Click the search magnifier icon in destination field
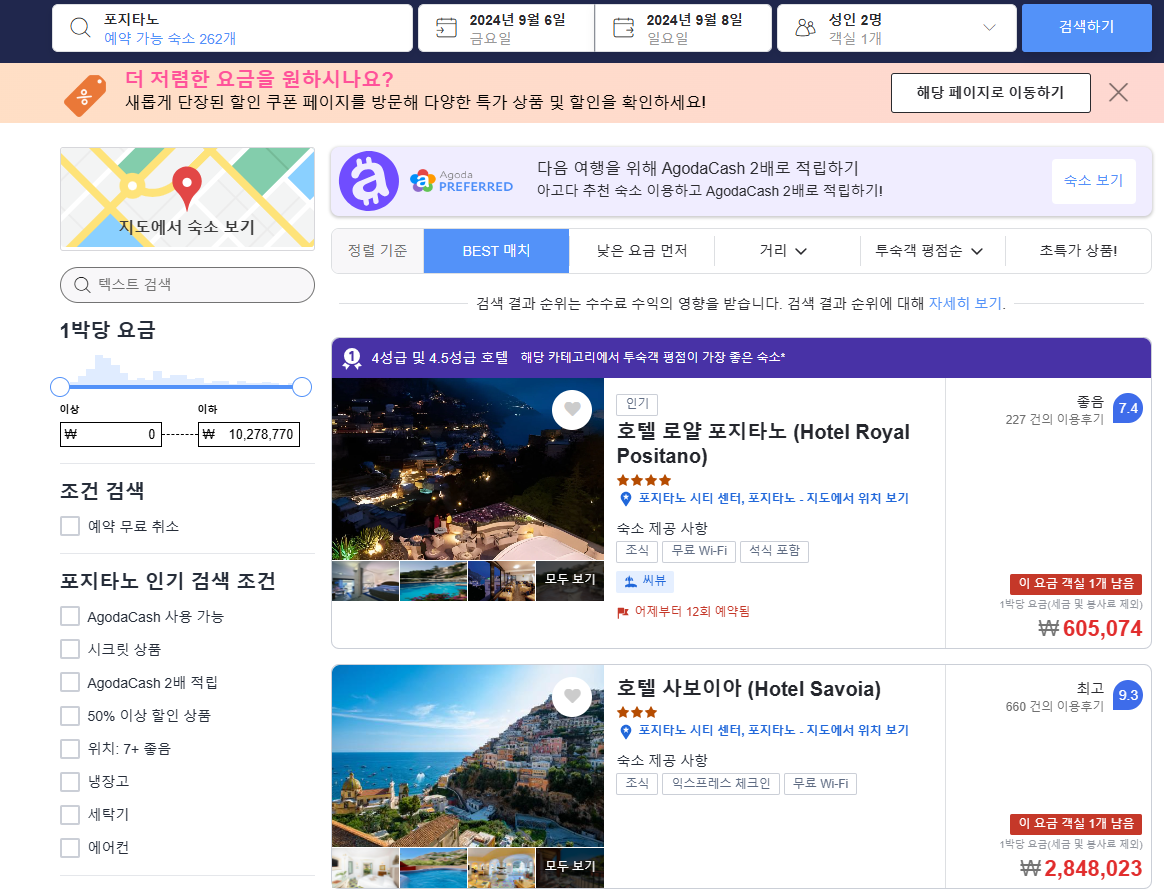This screenshot has width=1164, height=892. coord(79,27)
